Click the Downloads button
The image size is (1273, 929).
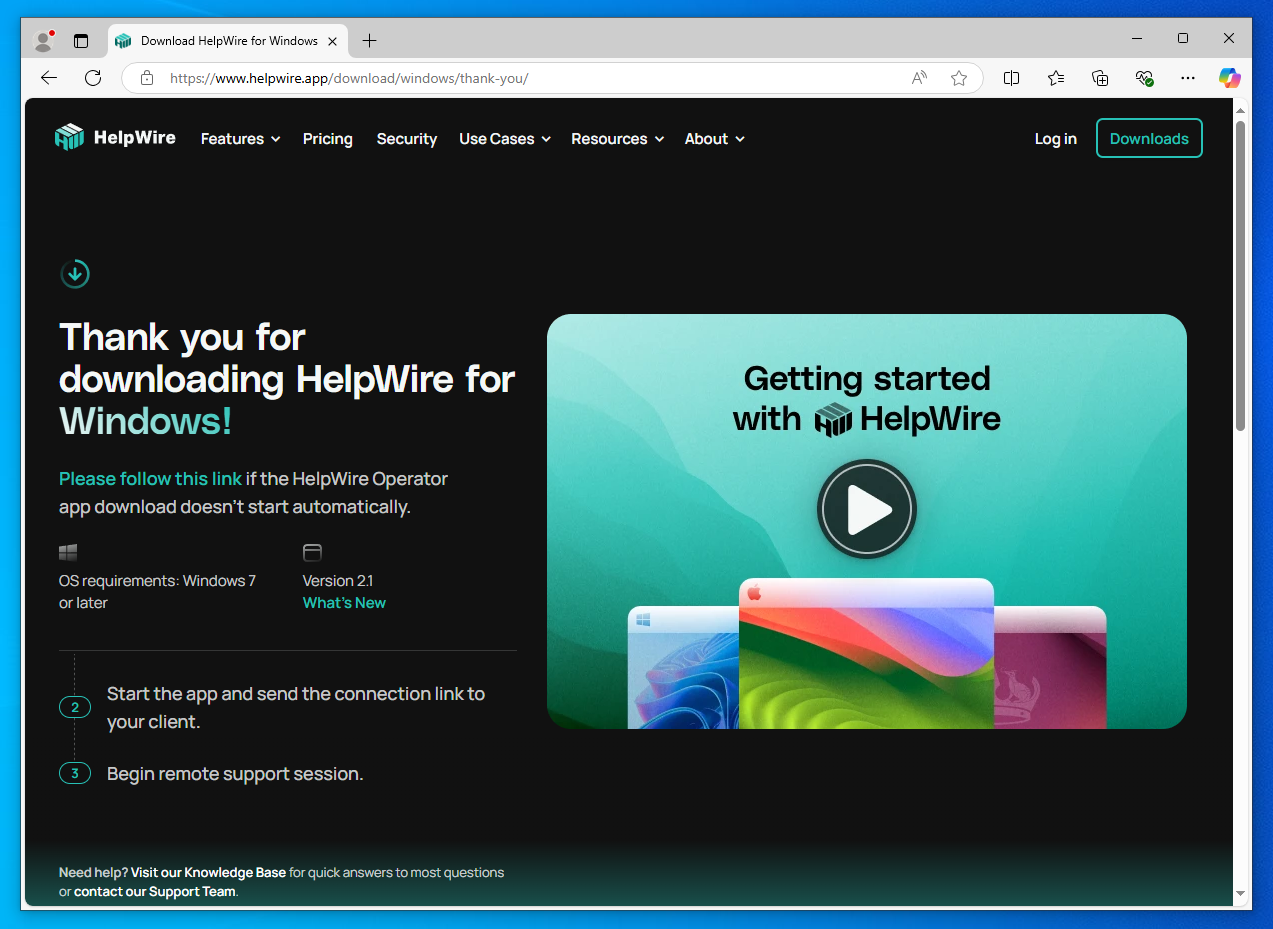click(1149, 139)
